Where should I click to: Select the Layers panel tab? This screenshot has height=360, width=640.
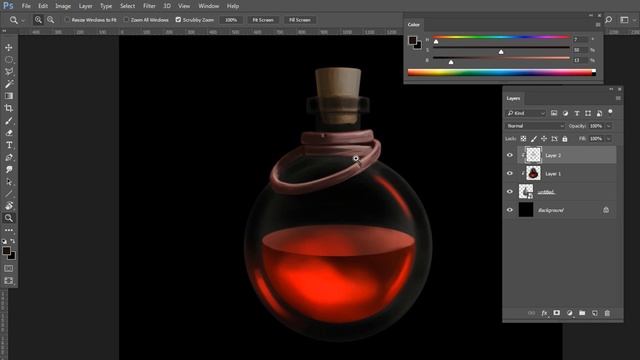pos(513,98)
